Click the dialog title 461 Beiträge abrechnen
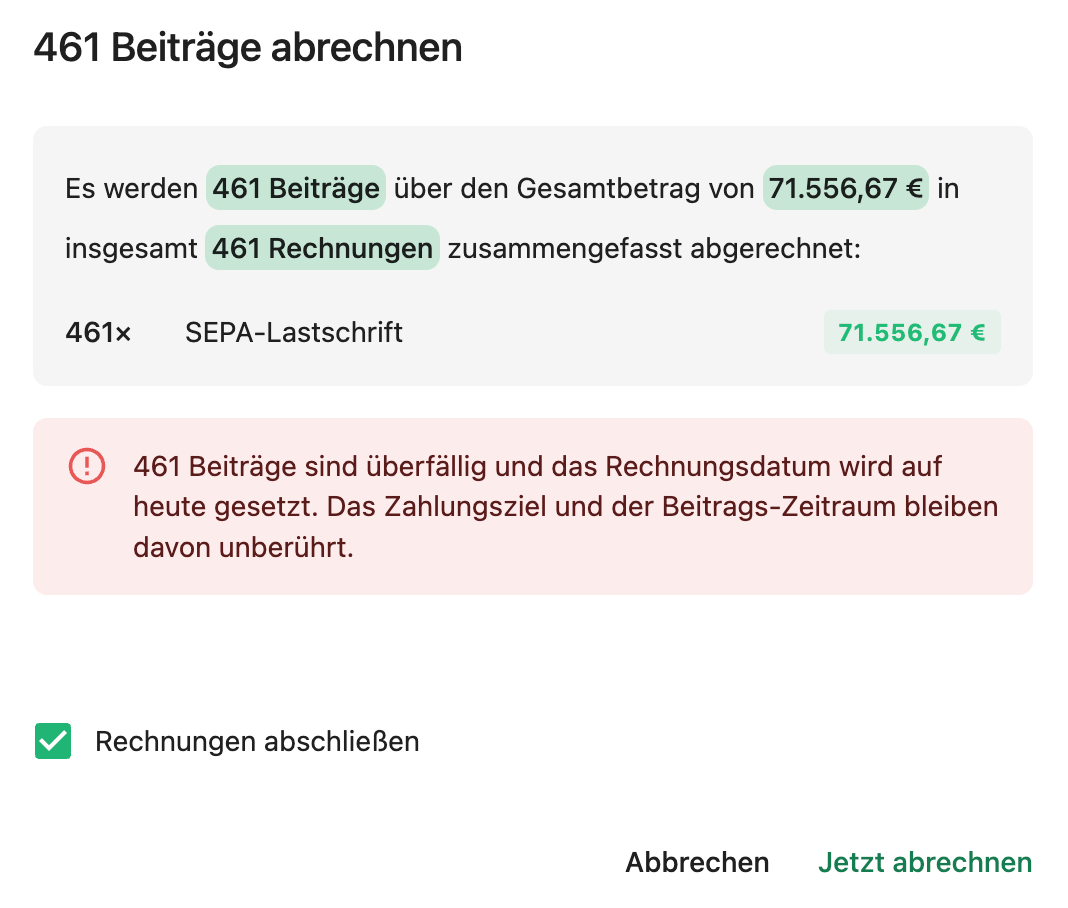The image size is (1068, 908). [x=248, y=48]
